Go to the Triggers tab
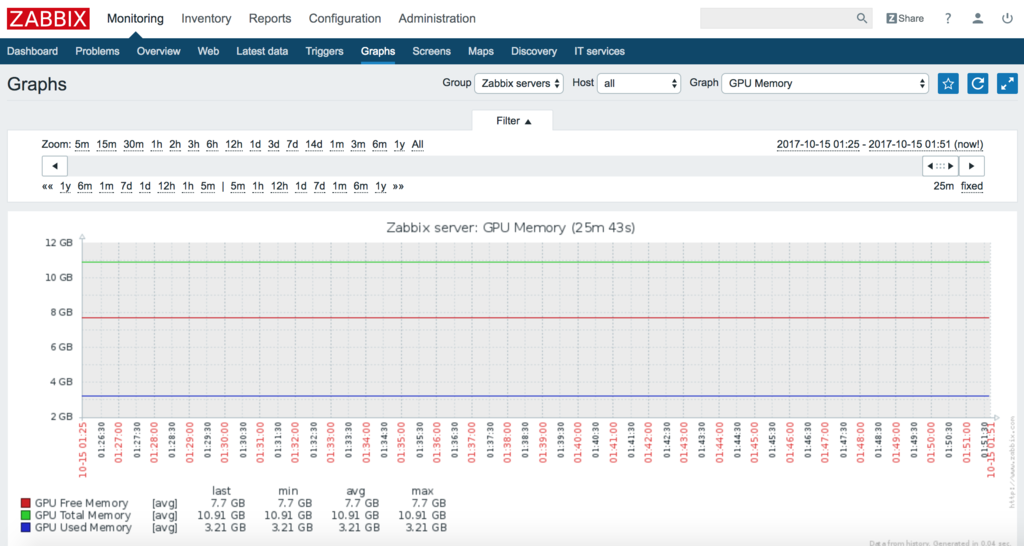Screen dimensions: 1024x546 tap(325, 51)
